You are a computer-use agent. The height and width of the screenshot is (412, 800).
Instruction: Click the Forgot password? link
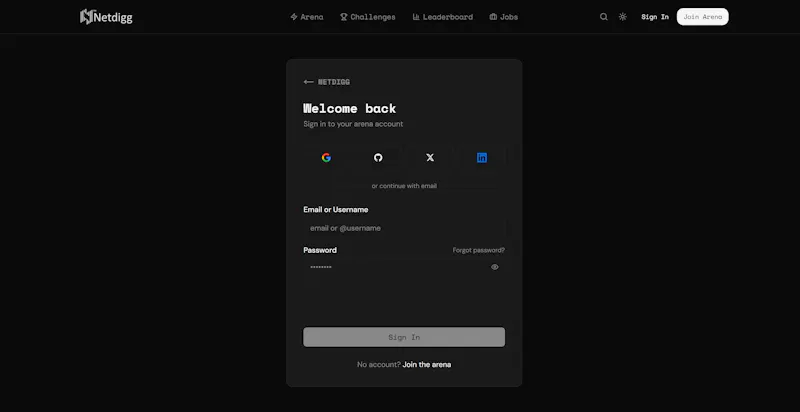click(479, 250)
